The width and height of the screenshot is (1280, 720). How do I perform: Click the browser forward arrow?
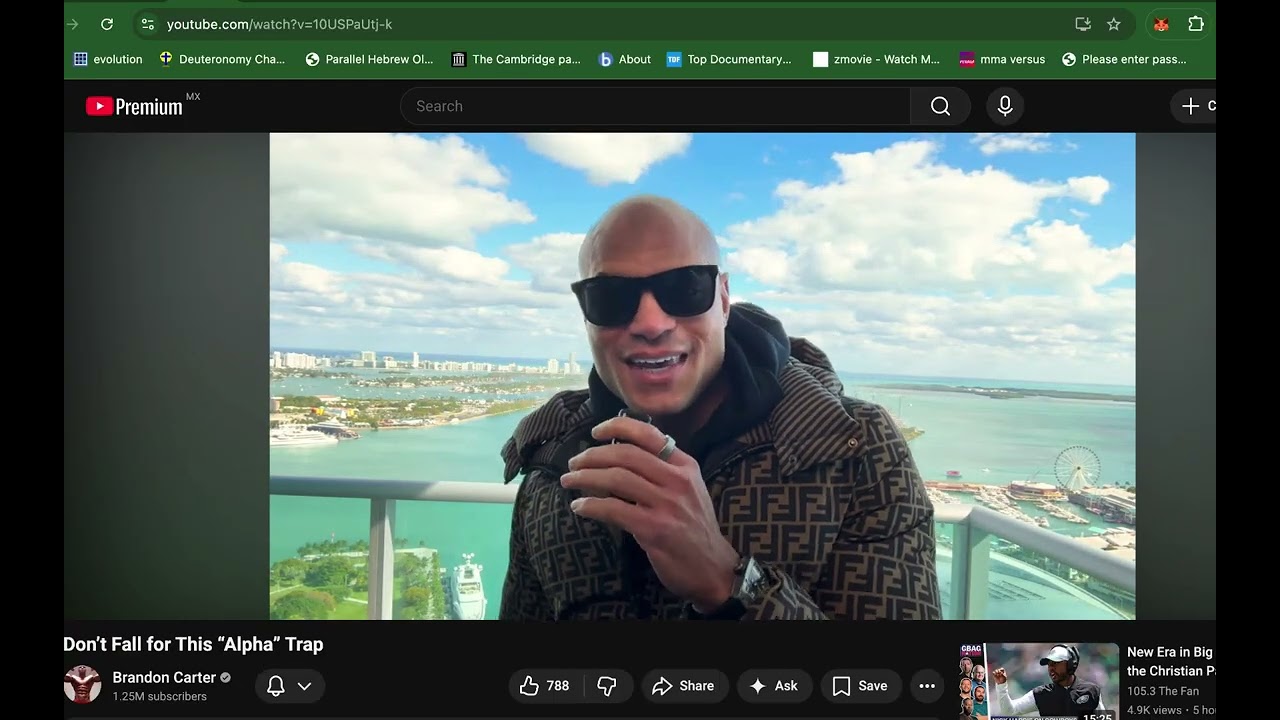pos(71,24)
